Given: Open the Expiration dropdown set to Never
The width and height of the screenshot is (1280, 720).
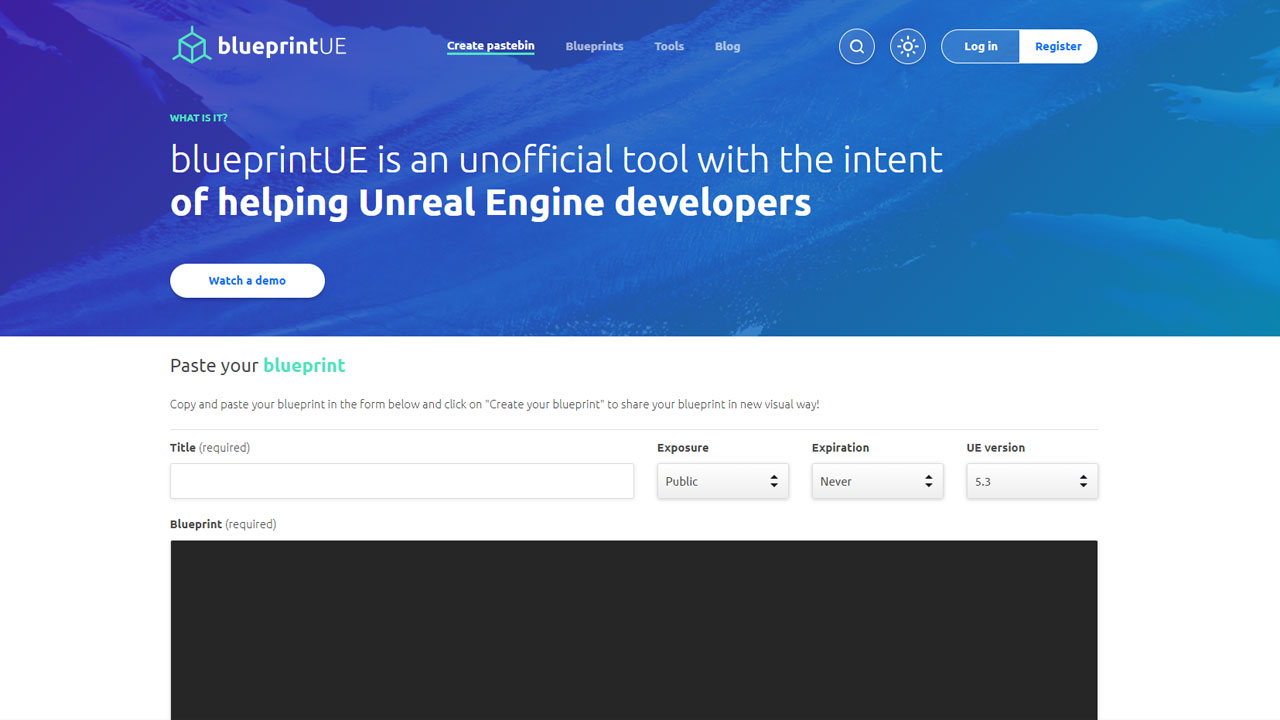Looking at the screenshot, I should (x=877, y=481).
